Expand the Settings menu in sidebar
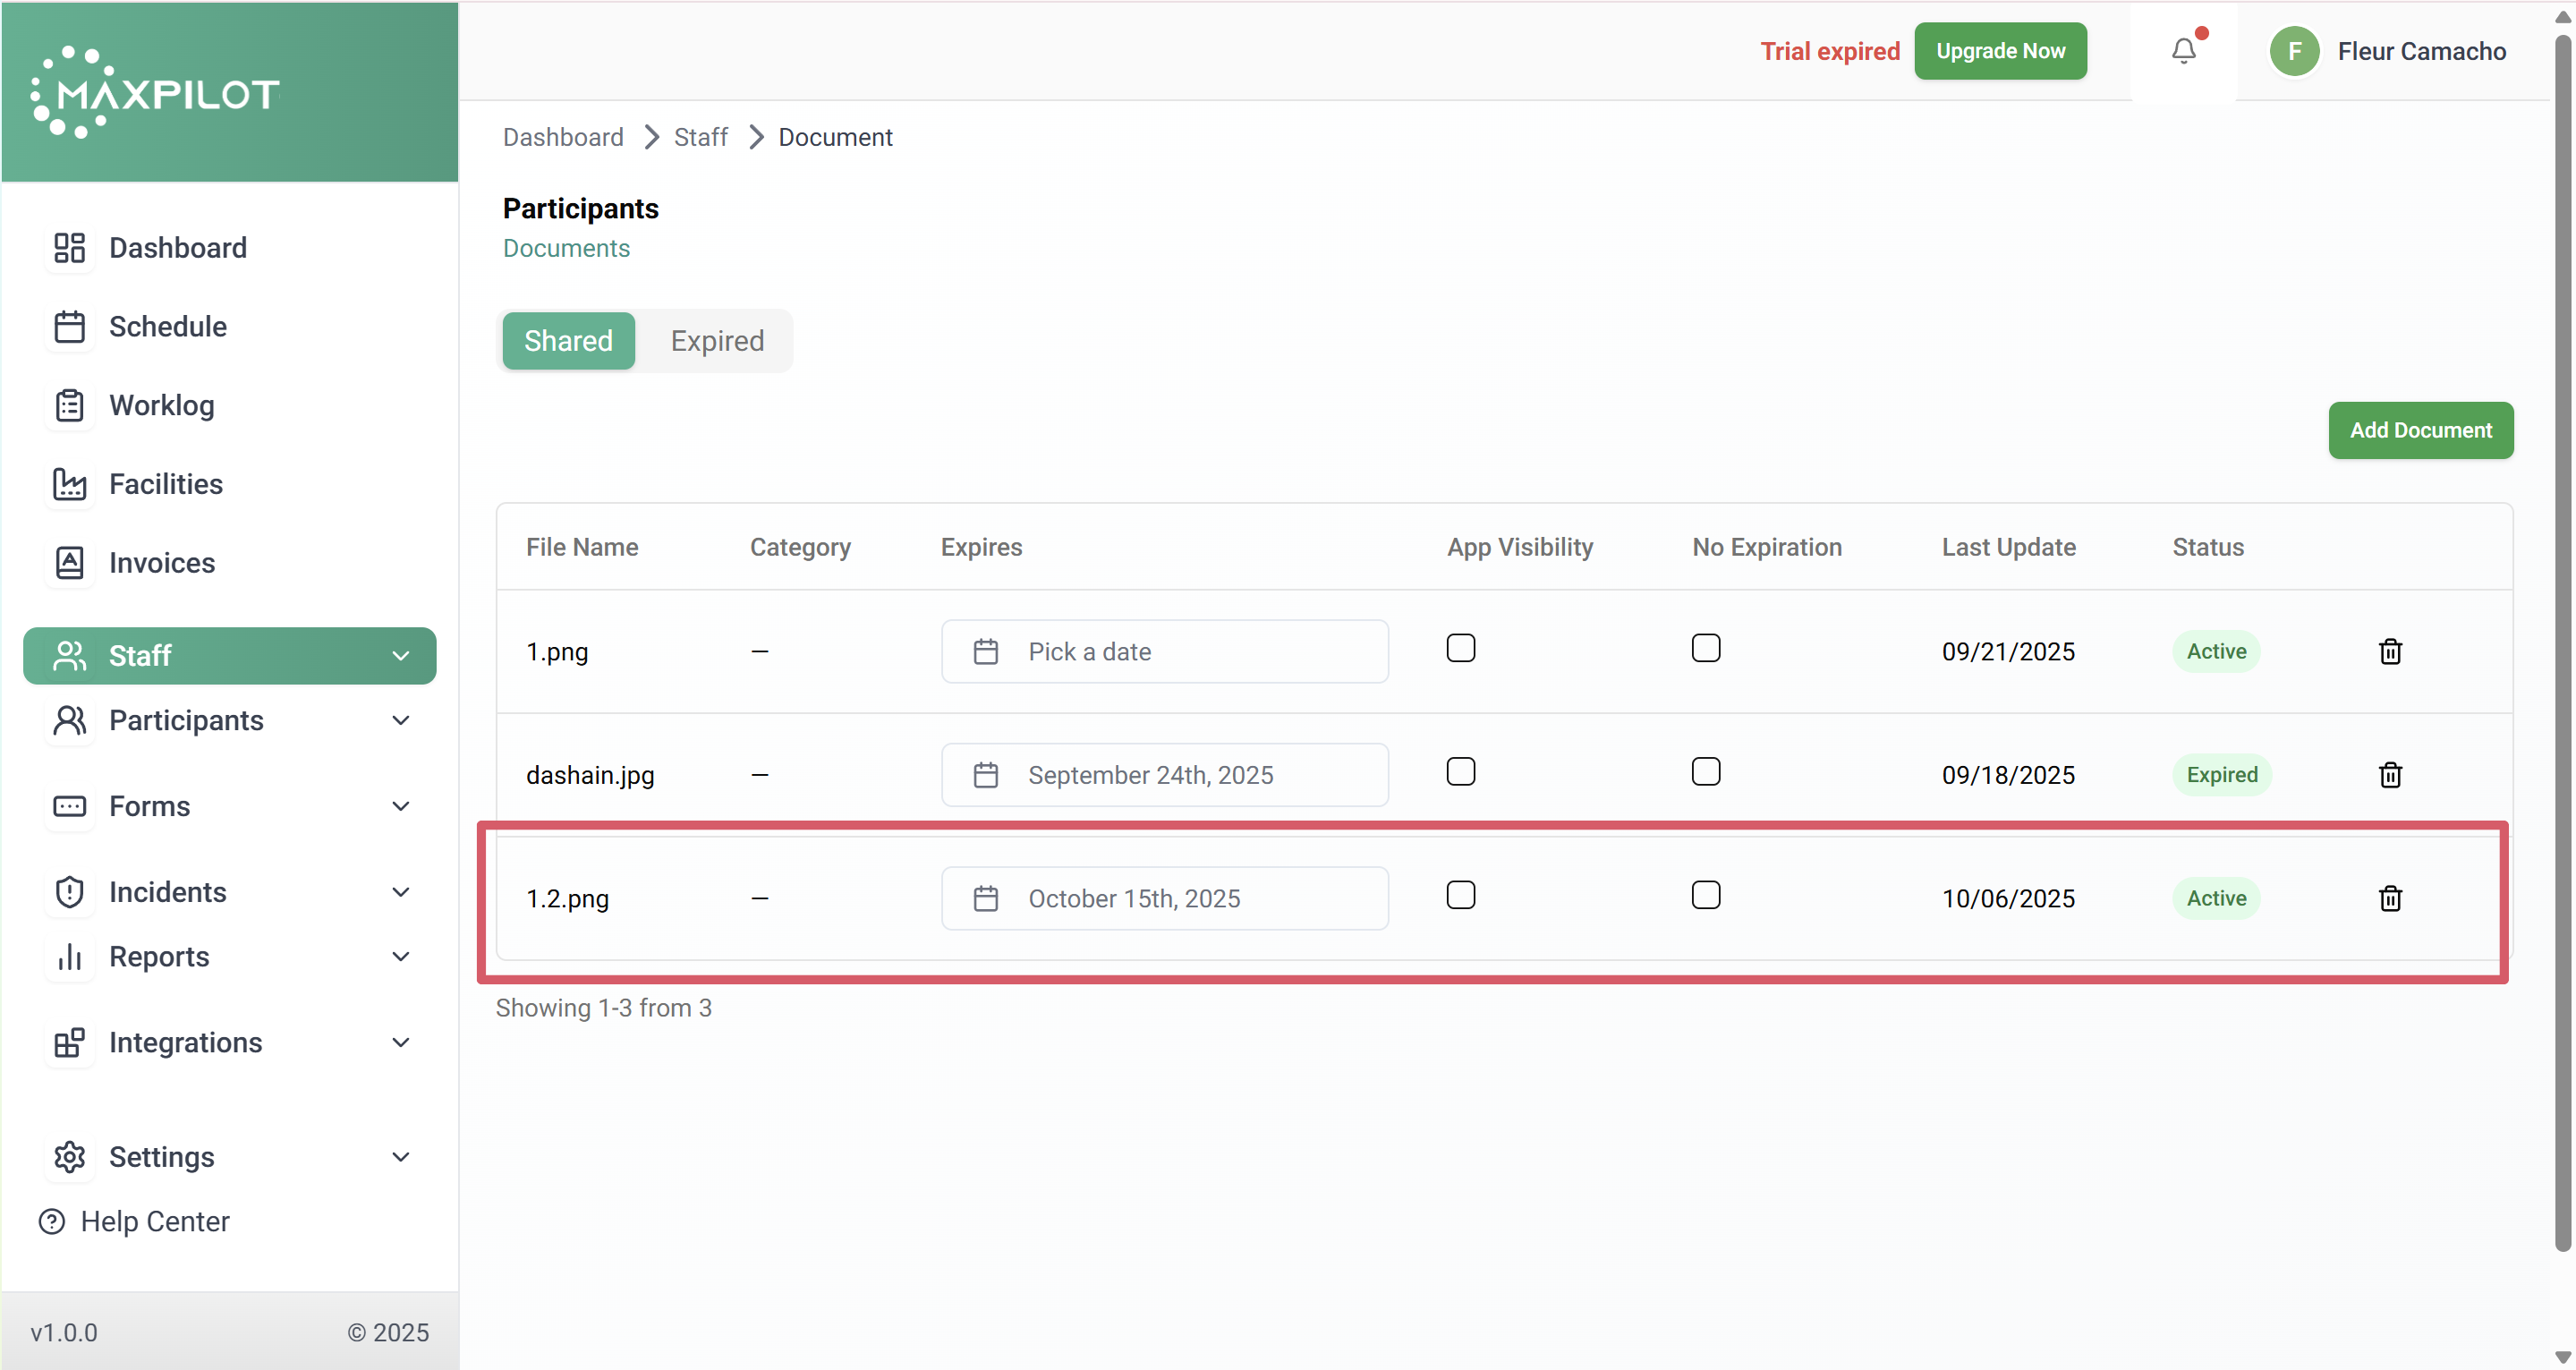 pyautogui.click(x=400, y=1157)
